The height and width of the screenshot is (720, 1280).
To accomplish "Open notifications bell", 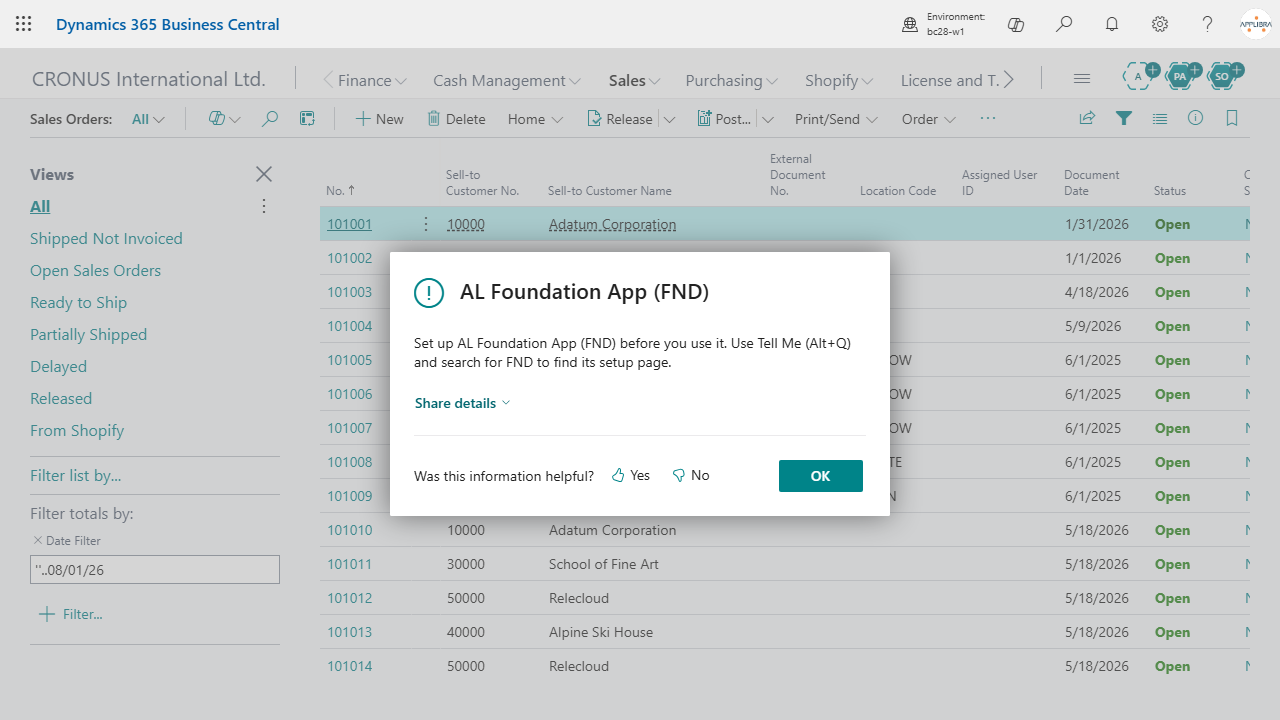I will (x=1112, y=24).
